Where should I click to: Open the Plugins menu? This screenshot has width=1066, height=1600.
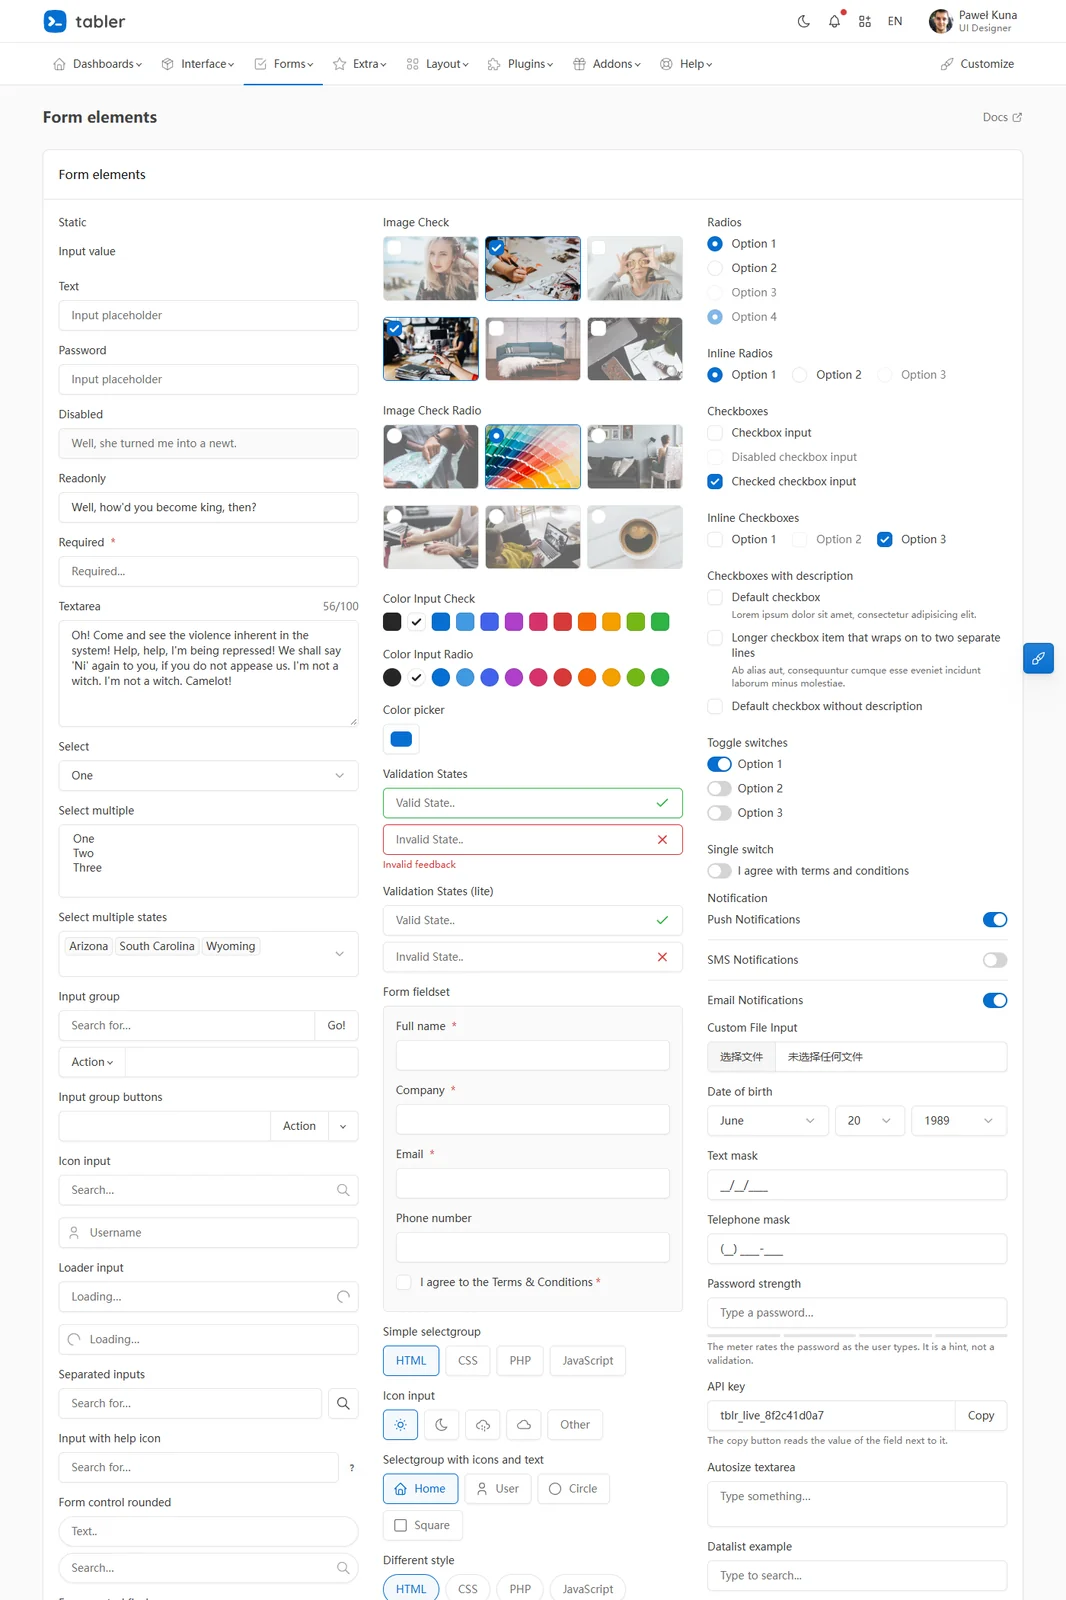tap(520, 64)
